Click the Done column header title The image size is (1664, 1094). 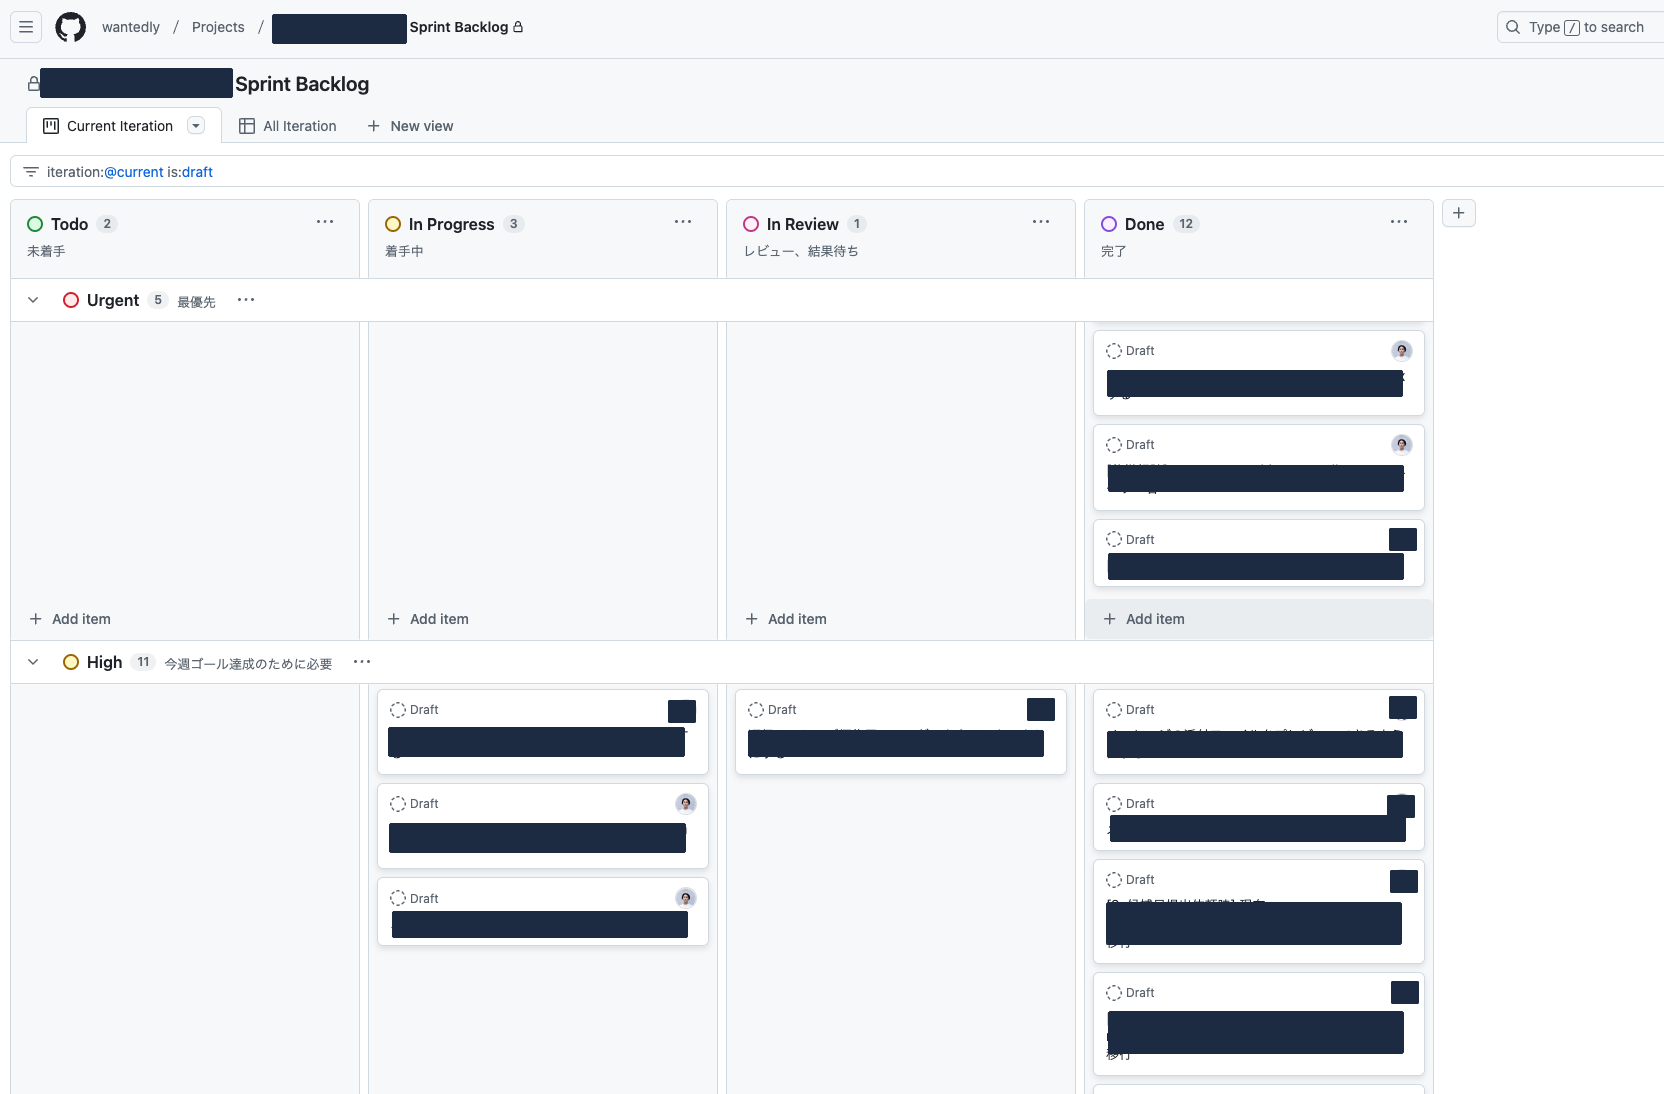coord(1144,224)
